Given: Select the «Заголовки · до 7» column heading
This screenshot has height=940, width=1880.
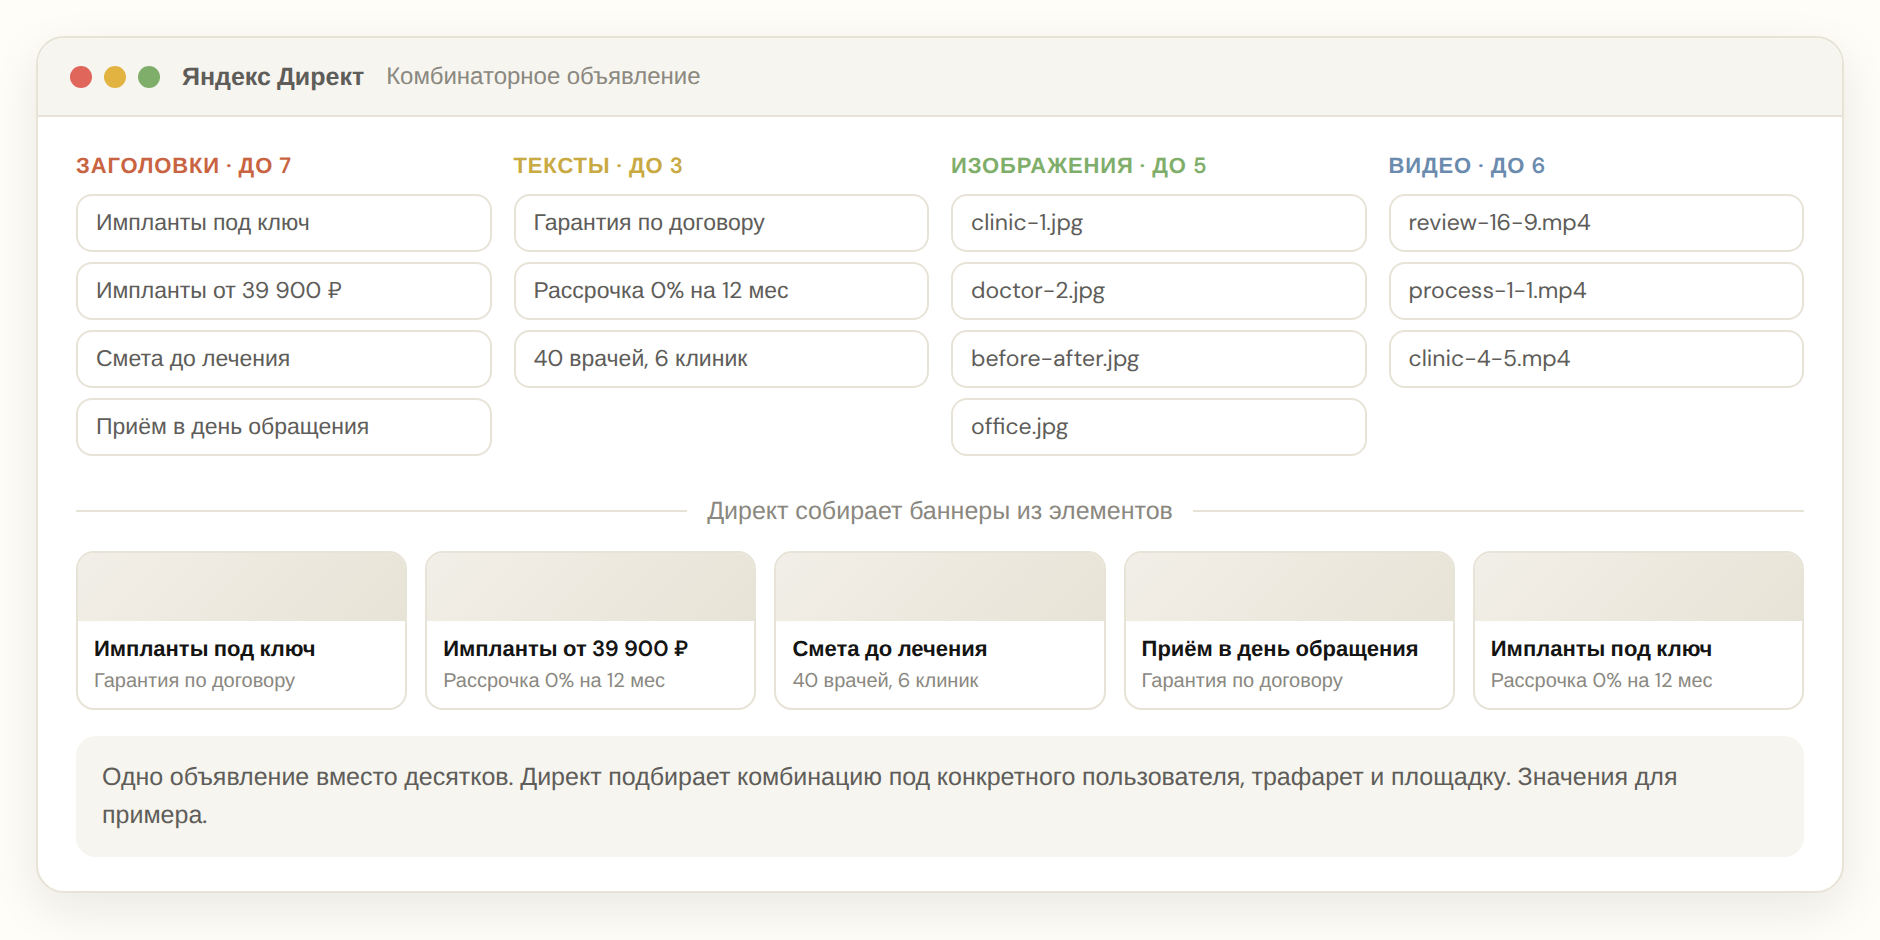Looking at the screenshot, I should point(184,166).
